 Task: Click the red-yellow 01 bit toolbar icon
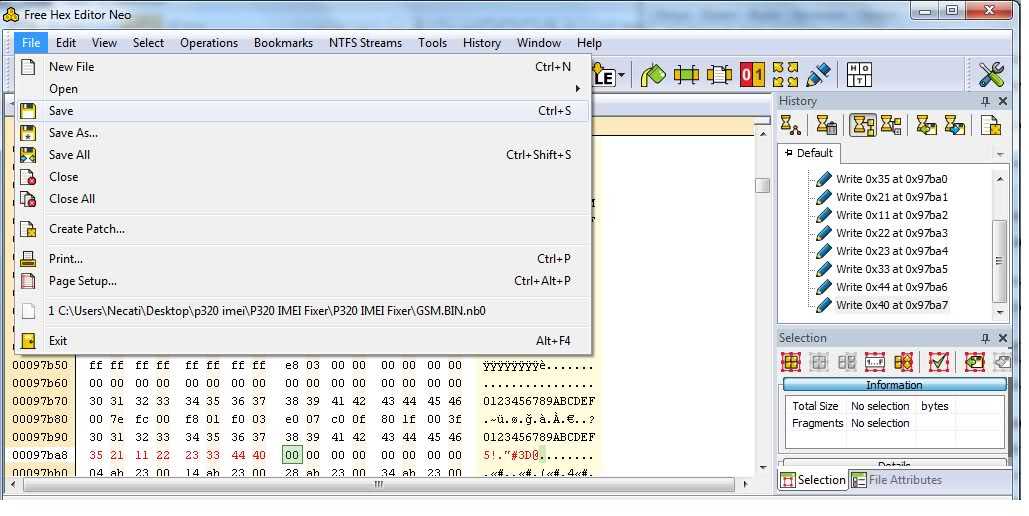click(752, 75)
